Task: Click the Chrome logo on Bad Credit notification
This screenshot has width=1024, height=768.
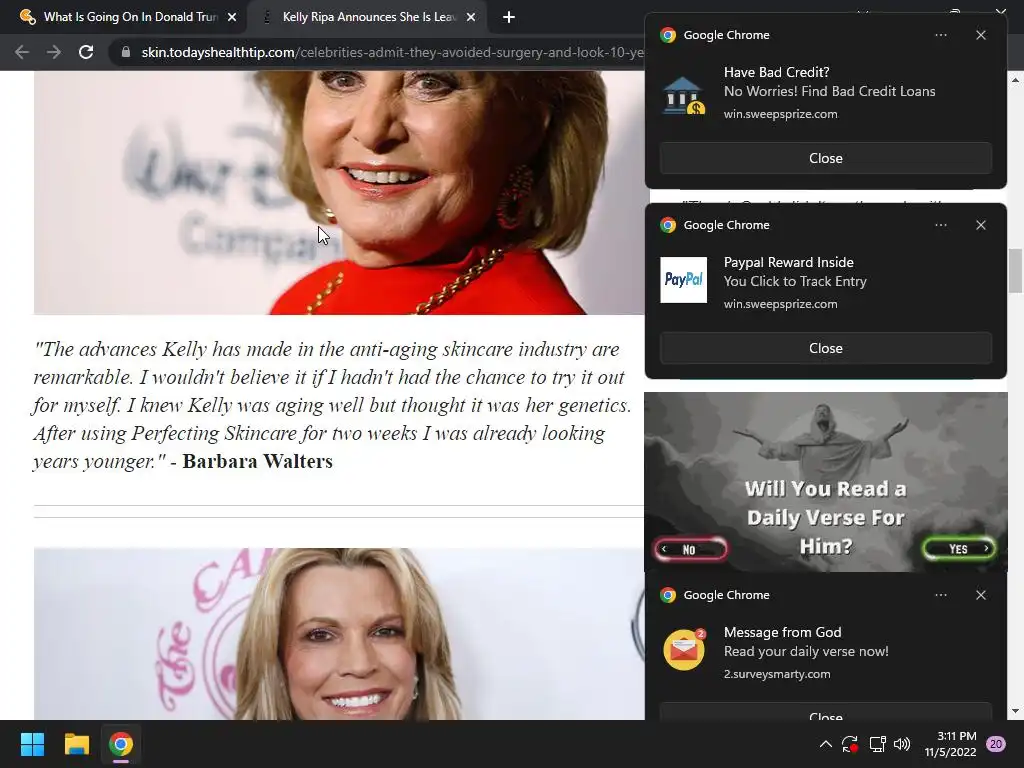Action: click(x=667, y=35)
